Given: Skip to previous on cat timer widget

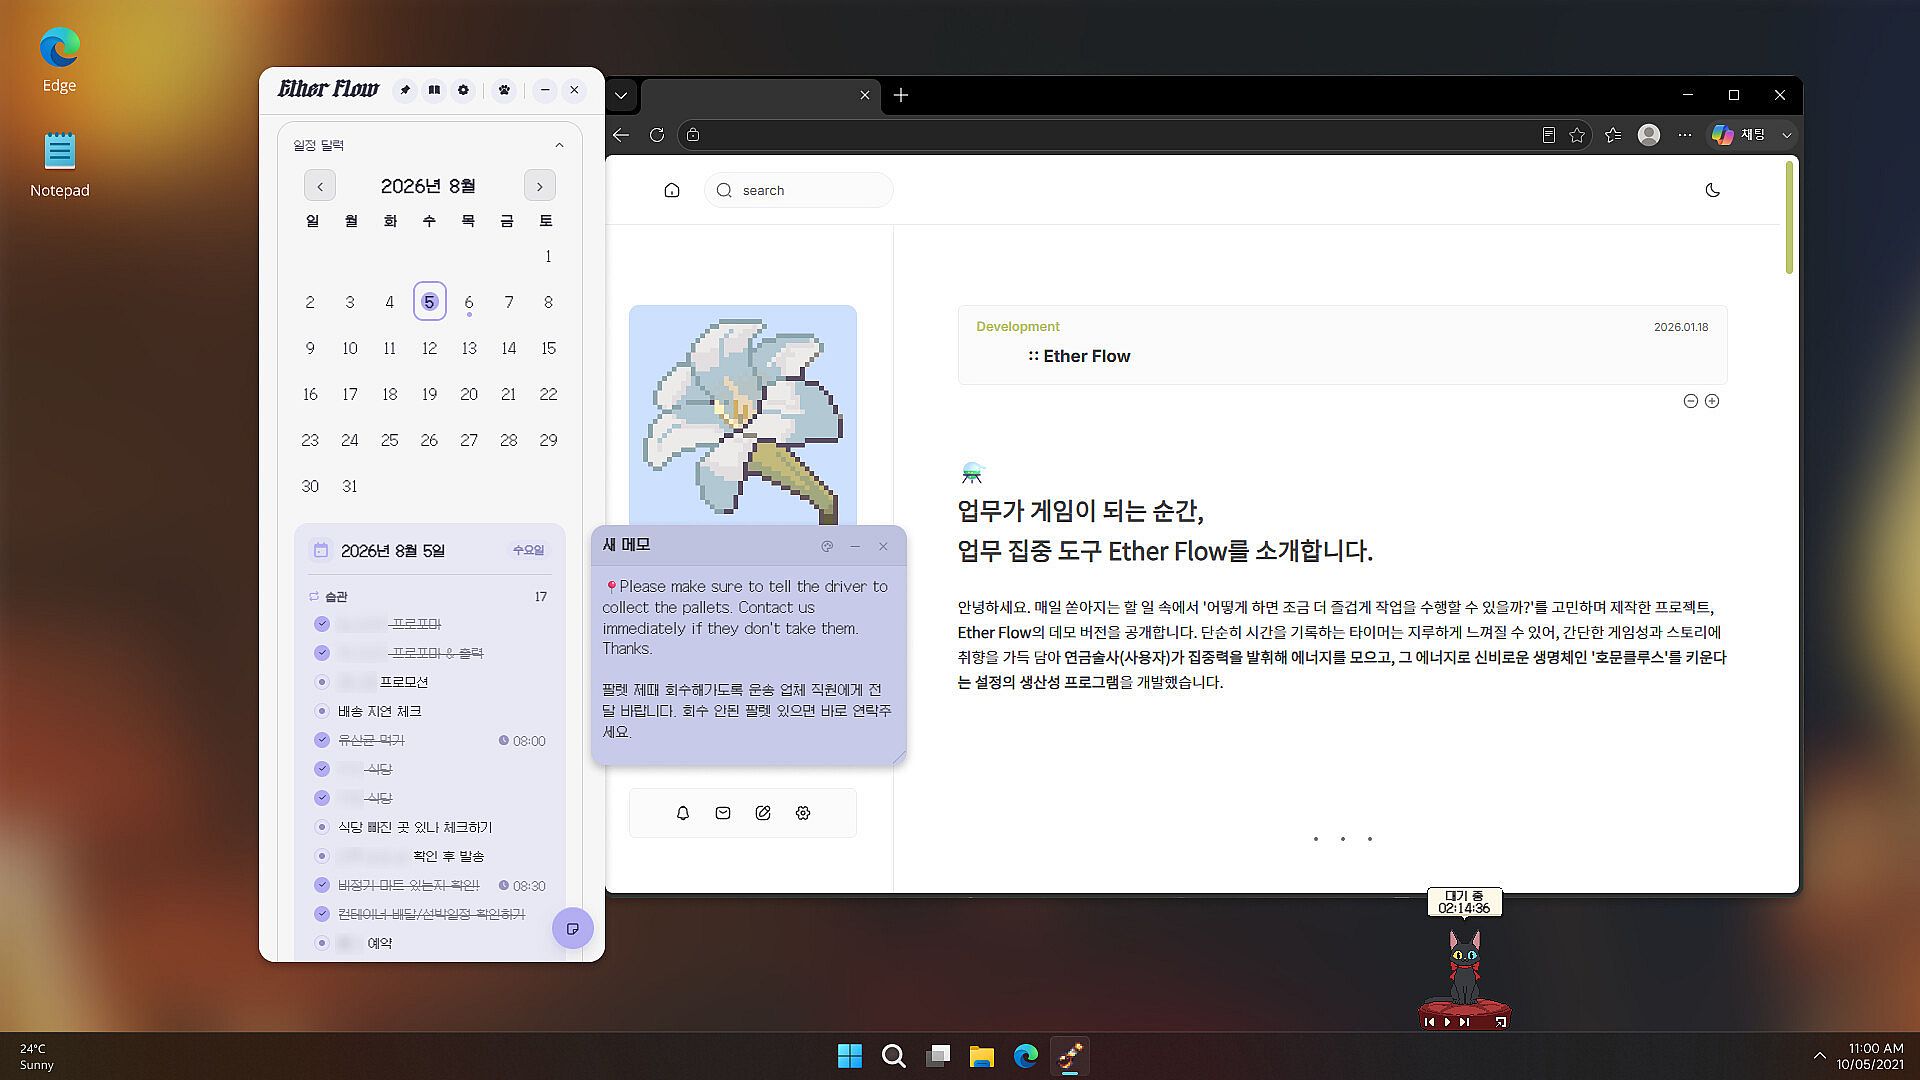Looking at the screenshot, I should [x=1429, y=1022].
